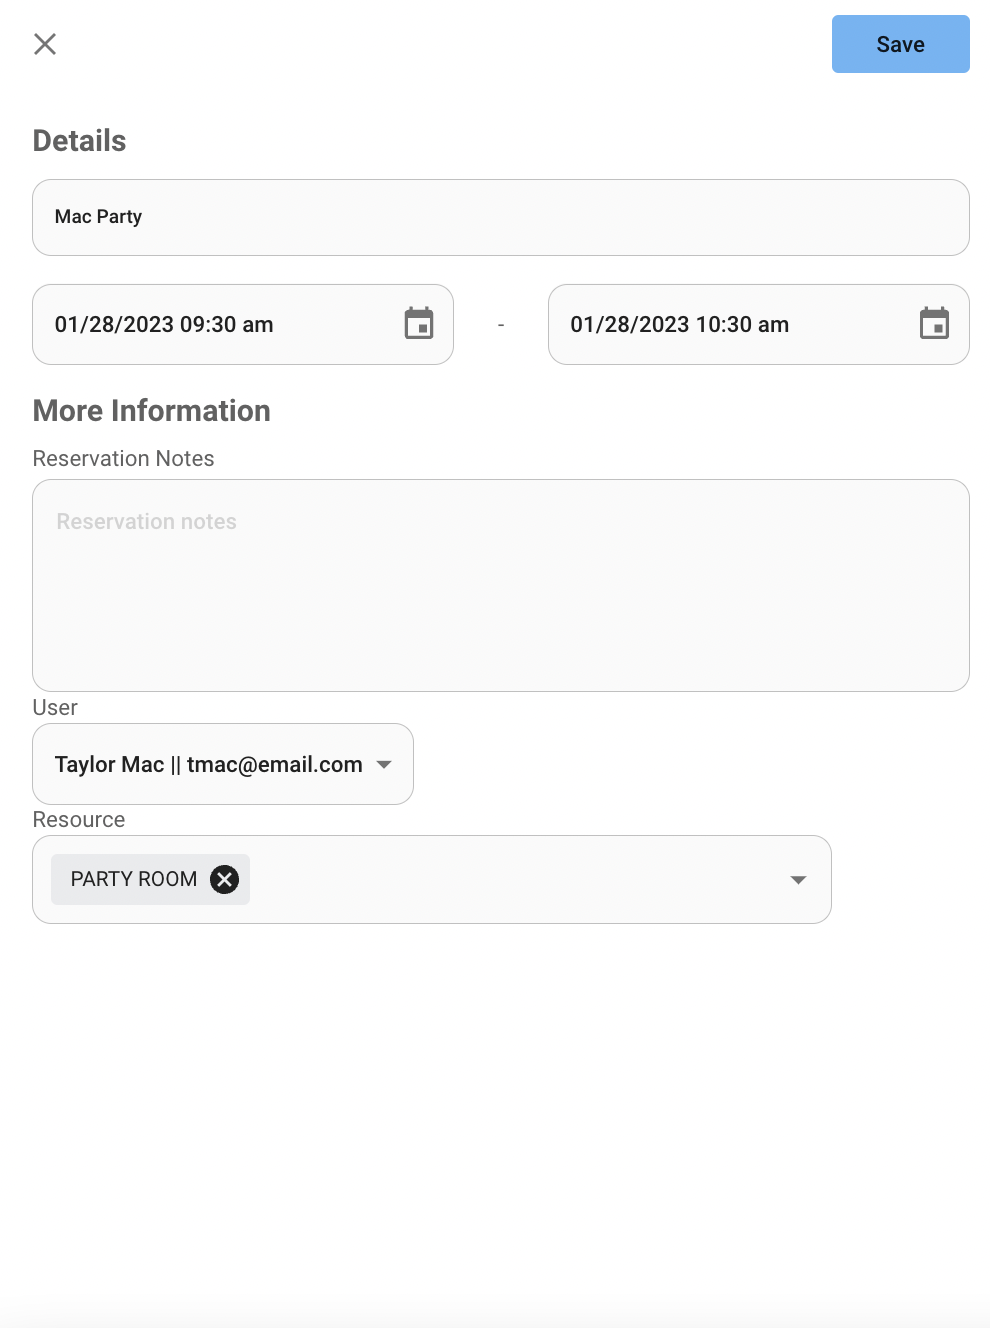Click the Resource field label
This screenshot has width=990, height=1328.
(79, 819)
